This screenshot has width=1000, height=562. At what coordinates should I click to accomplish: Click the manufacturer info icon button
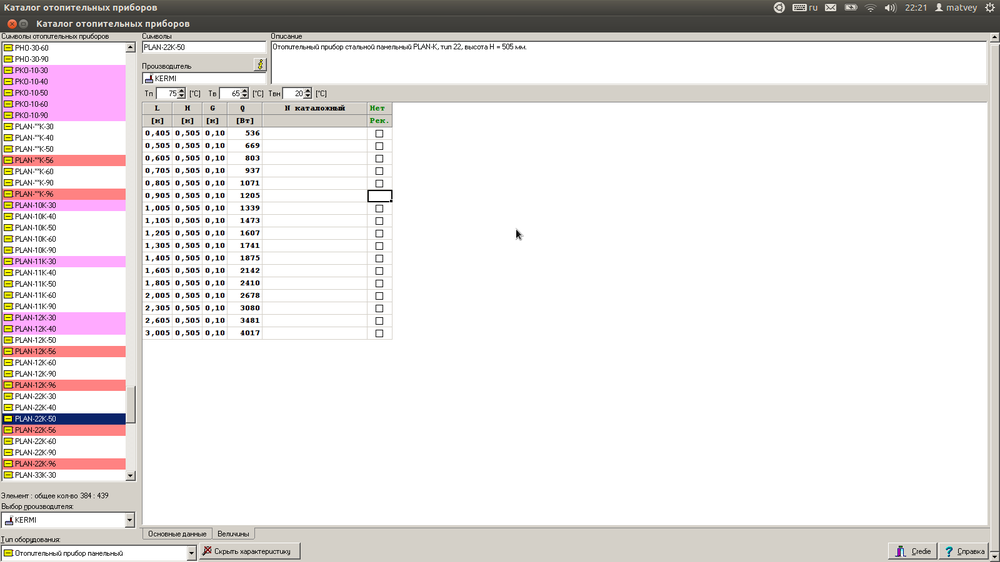click(260, 65)
